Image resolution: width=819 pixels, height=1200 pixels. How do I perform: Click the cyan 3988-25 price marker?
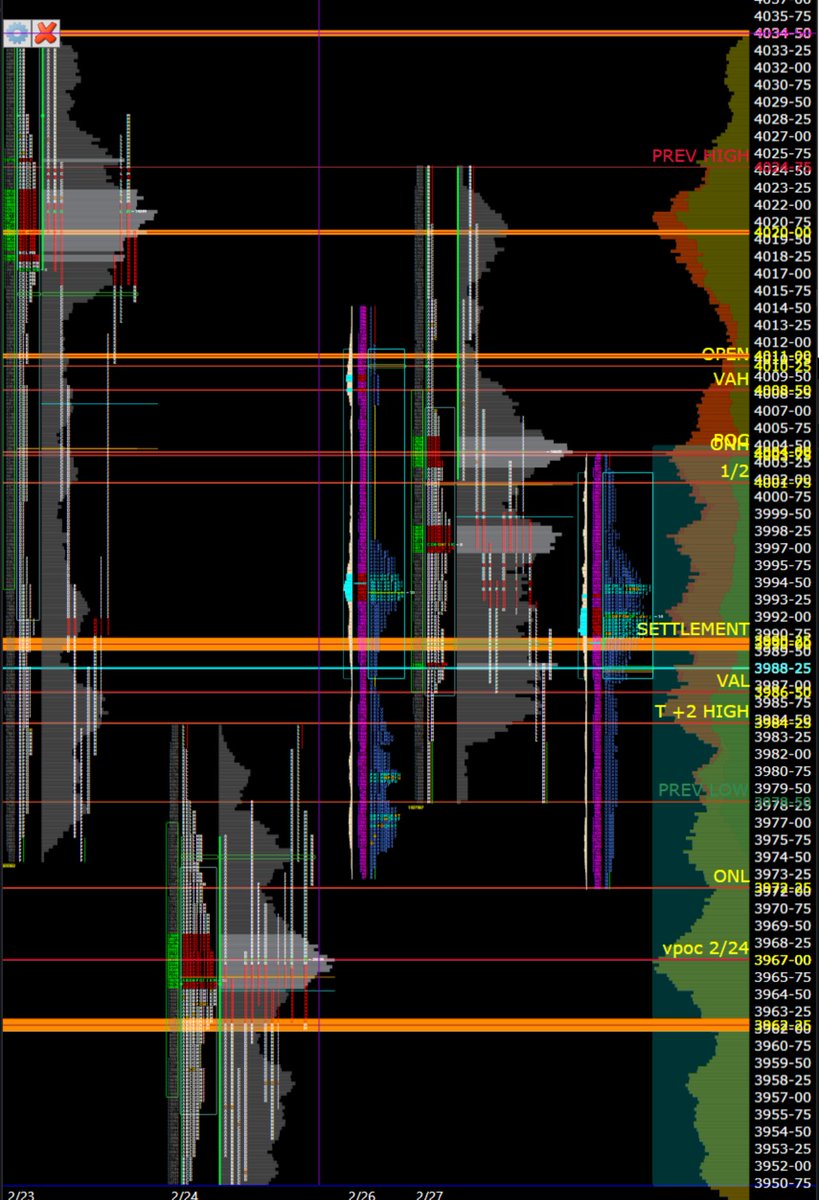pos(783,668)
